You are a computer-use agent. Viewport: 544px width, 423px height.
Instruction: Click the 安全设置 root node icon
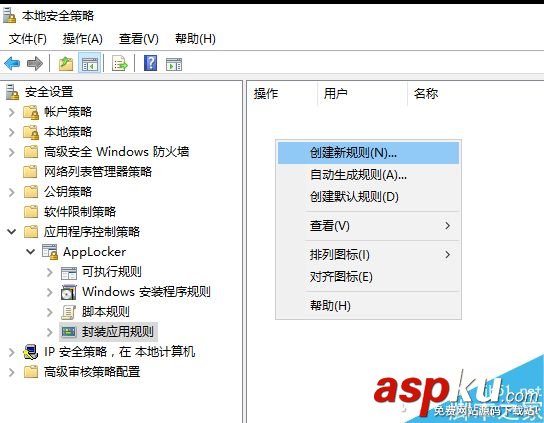12,92
